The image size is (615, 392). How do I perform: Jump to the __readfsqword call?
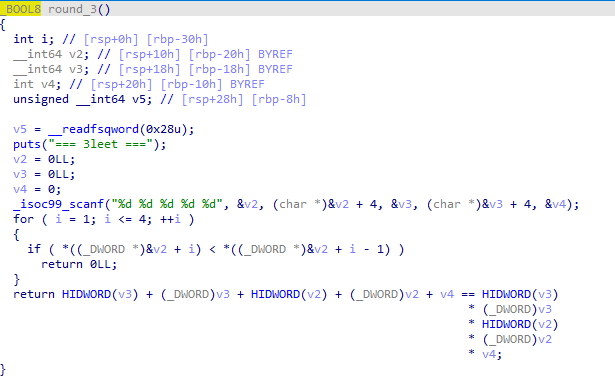[93, 129]
